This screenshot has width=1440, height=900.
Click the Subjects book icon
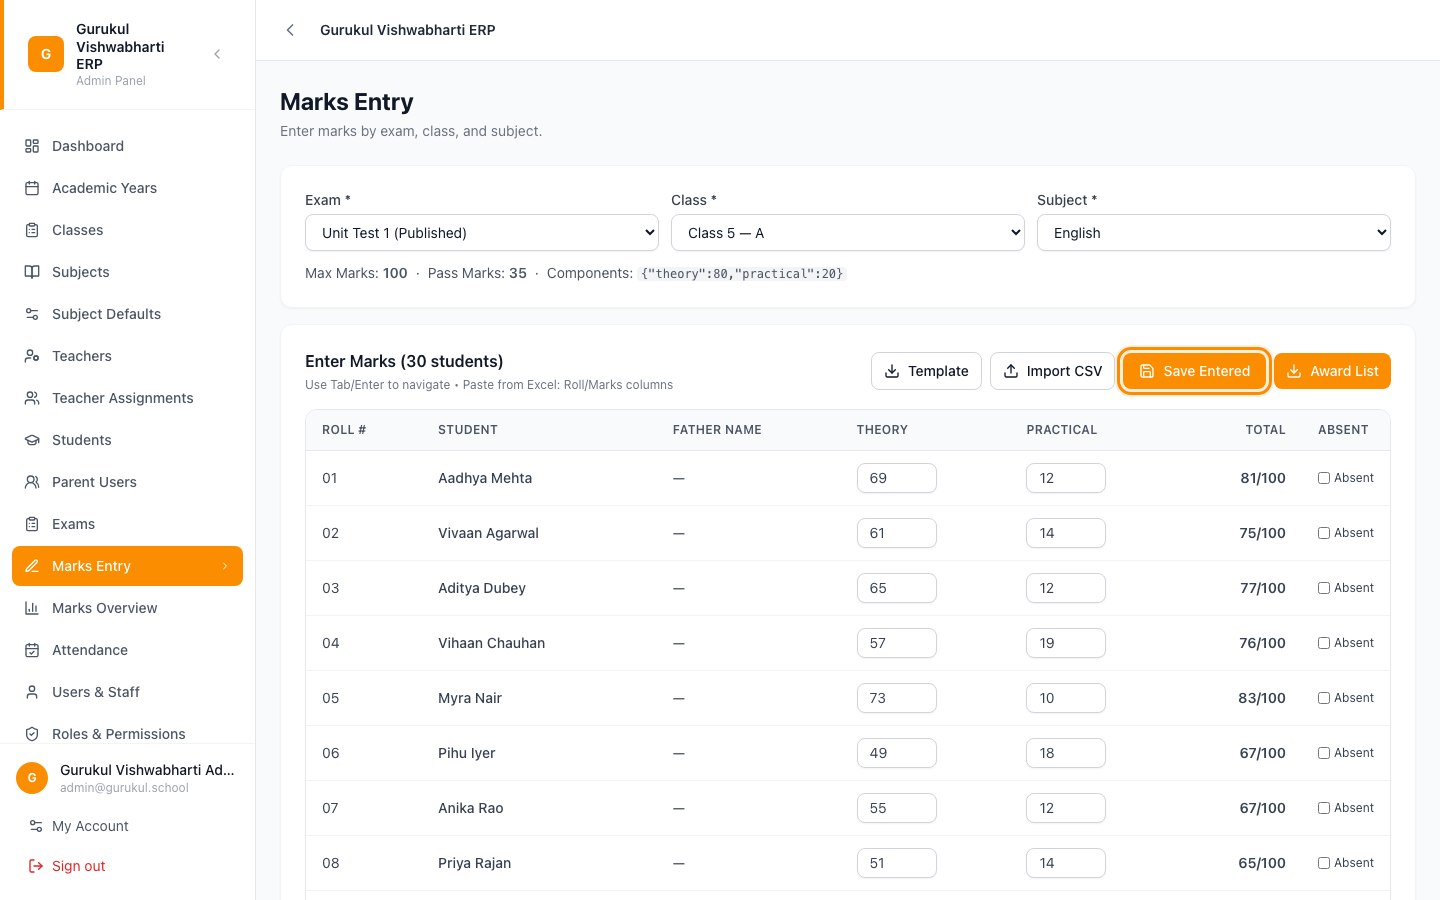pyautogui.click(x=32, y=272)
